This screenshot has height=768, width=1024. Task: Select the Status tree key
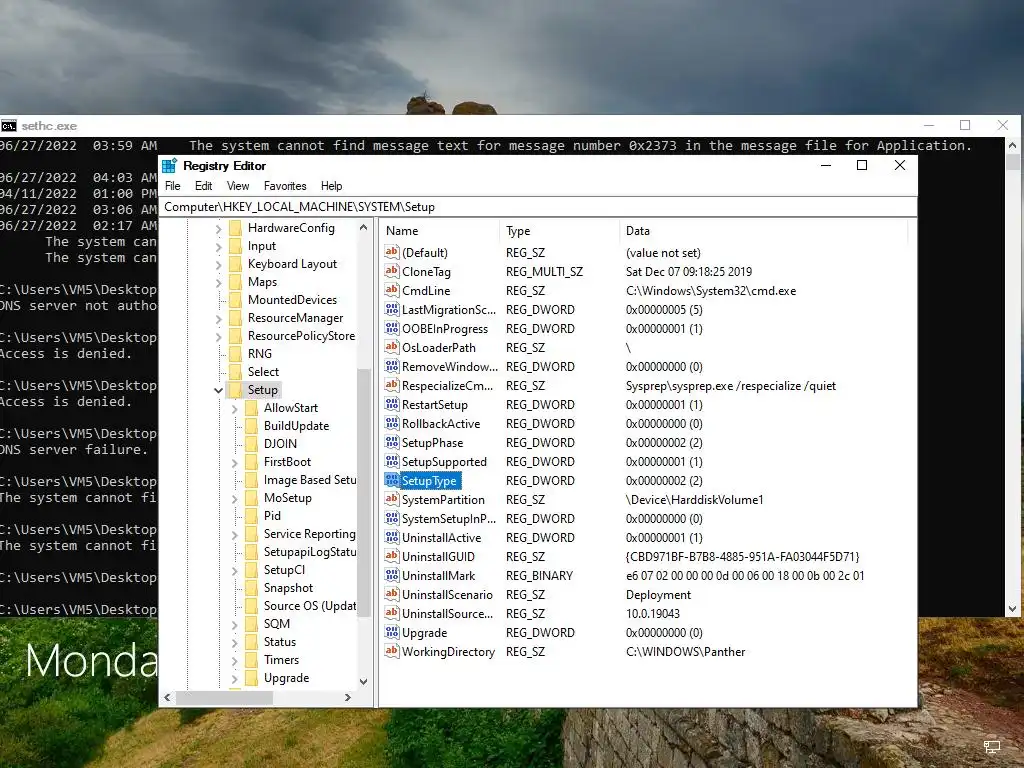point(280,641)
